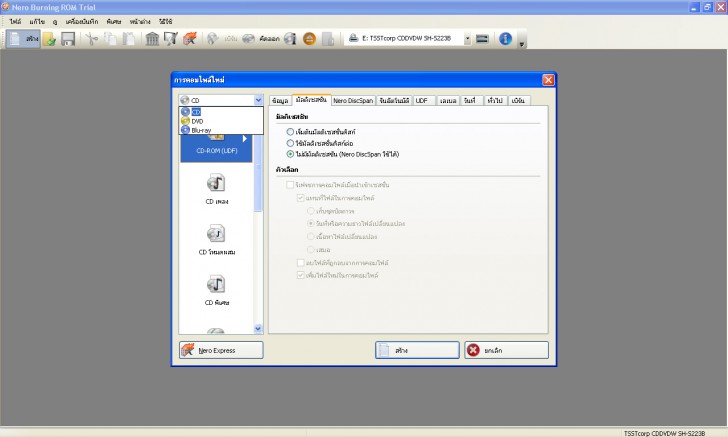Select Start multisession disc radio button
The height and width of the screenshot is (437, 728).
pyautogui.click(x=290, y=132)
